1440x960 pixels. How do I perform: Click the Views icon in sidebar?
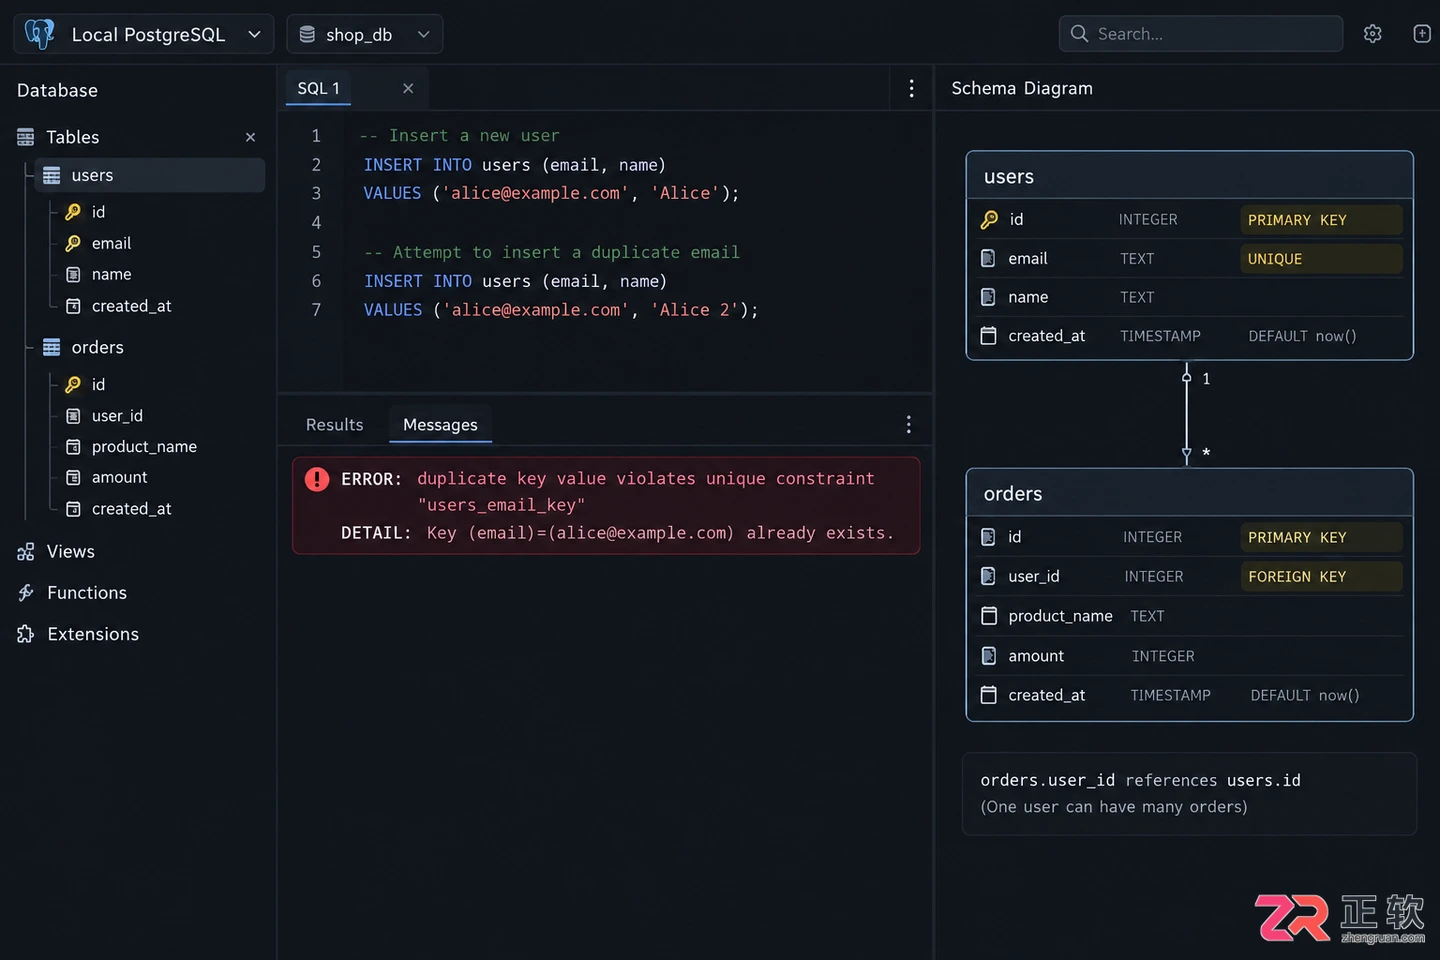point(26,552)
